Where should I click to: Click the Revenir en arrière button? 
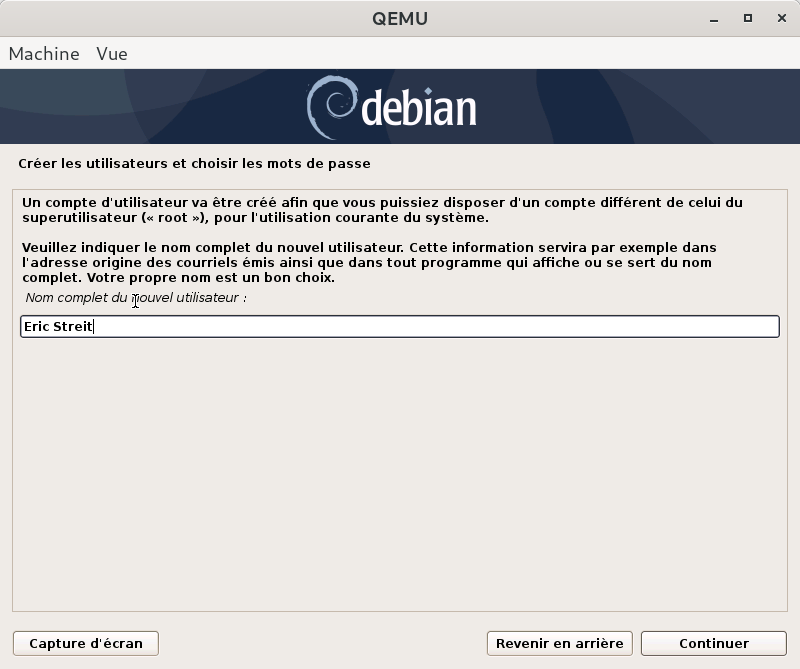click(559, 643)
